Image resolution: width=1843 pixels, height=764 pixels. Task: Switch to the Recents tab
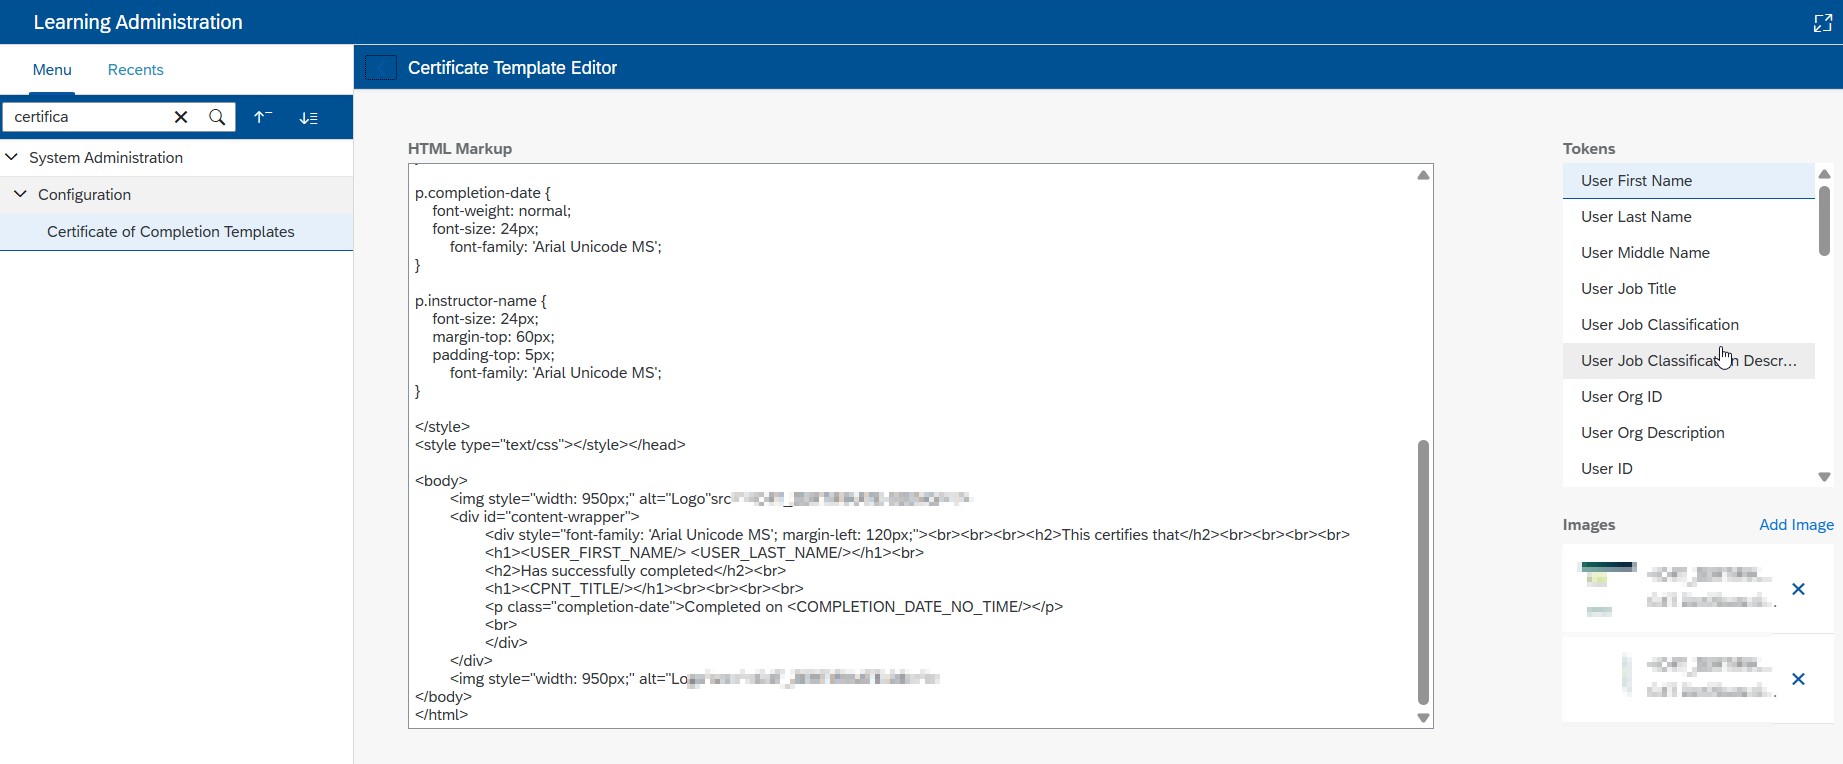pos(135,70)
